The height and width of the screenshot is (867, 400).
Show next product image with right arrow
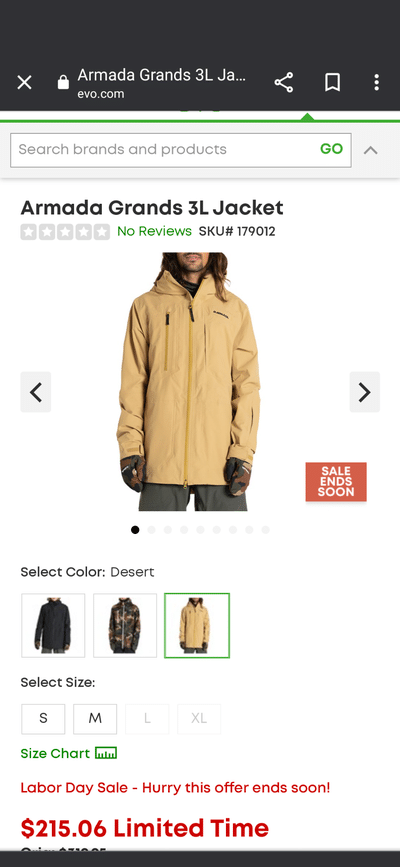(365, 392)
